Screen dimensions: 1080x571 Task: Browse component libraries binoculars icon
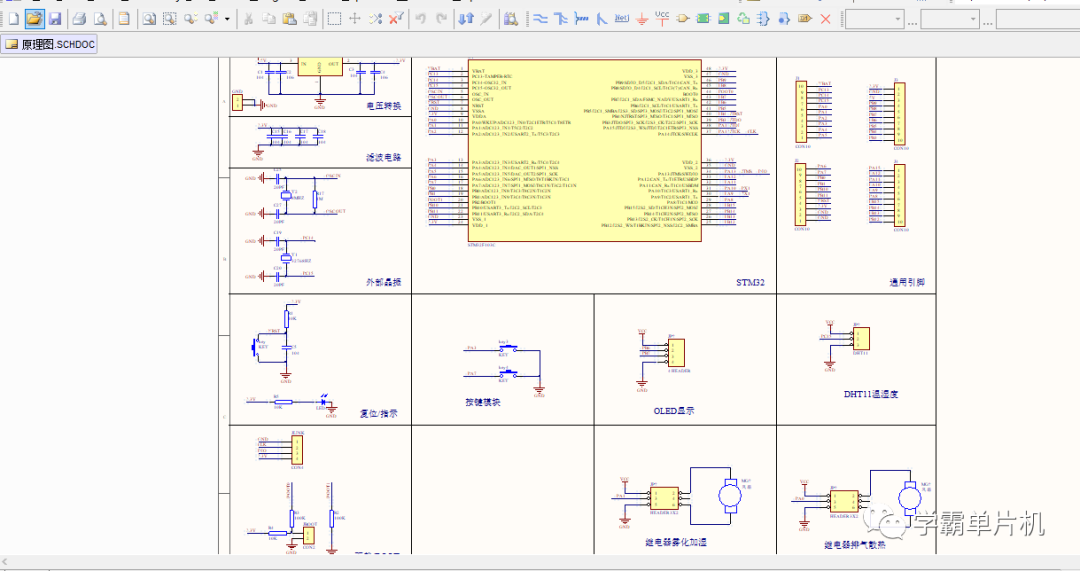click(x=510, y=19)
